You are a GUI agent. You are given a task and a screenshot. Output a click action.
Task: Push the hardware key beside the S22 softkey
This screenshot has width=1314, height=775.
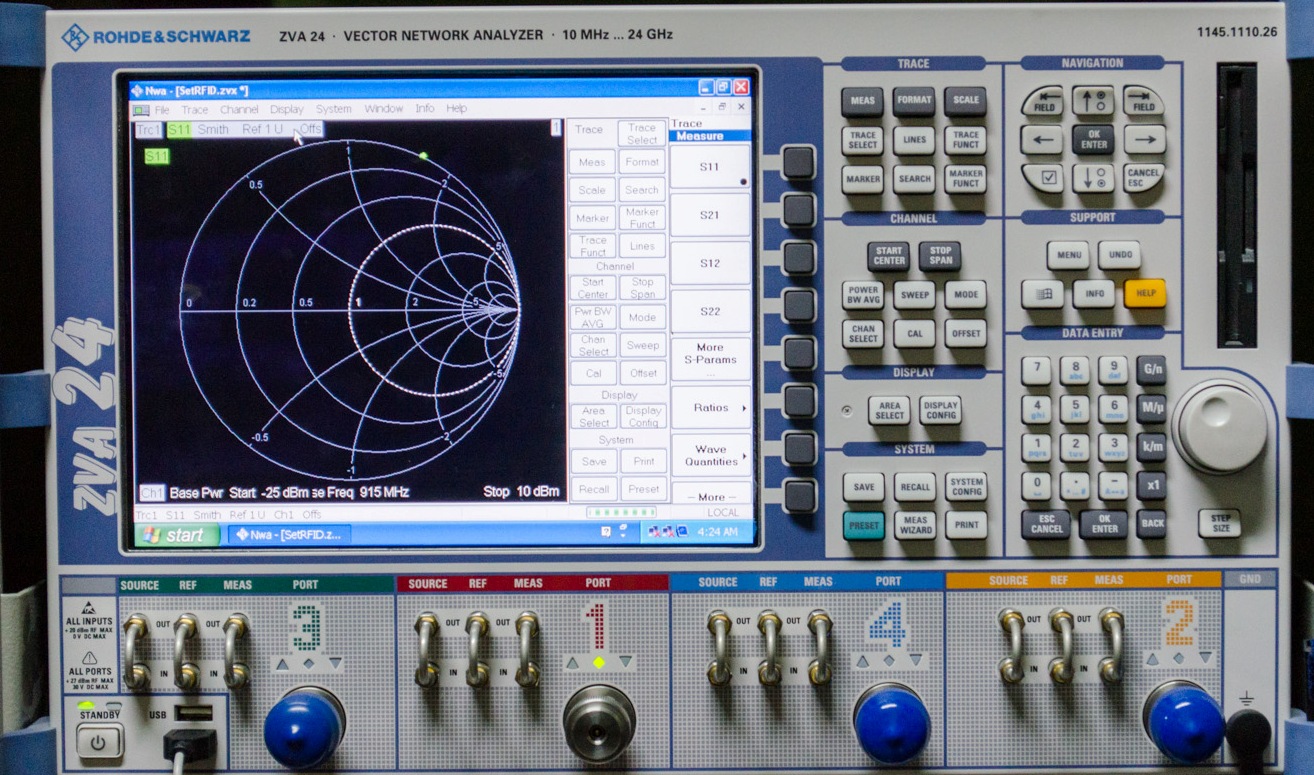click(798, 306)
